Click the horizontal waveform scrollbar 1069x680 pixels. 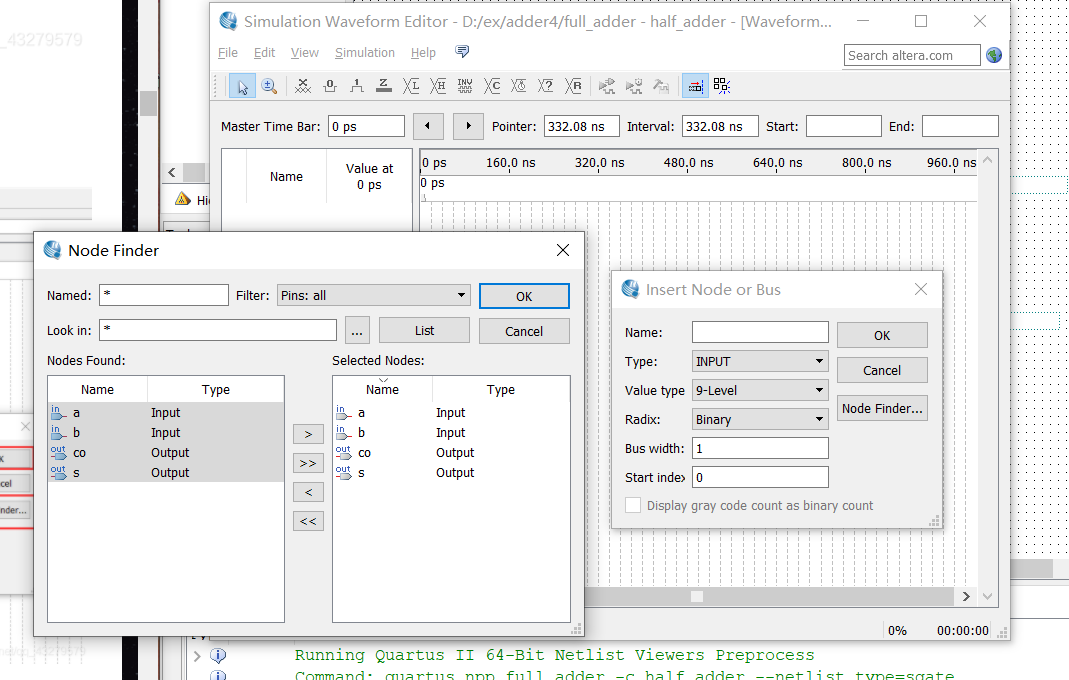click(x=696, y=596)
